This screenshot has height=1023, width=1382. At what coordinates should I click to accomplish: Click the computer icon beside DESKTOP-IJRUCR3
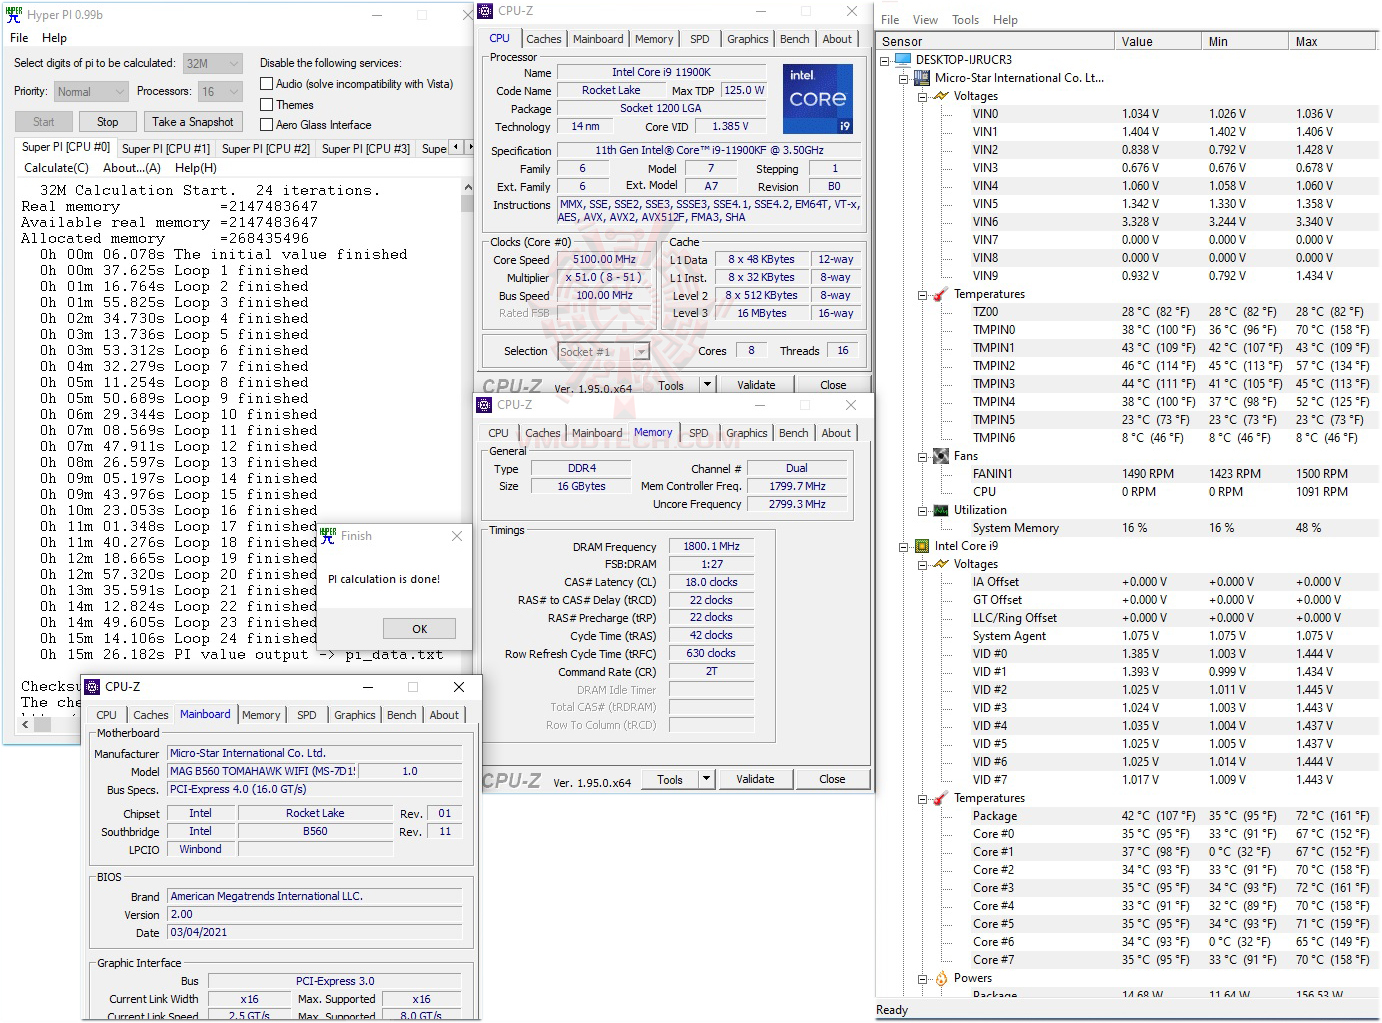pos(903,60)
